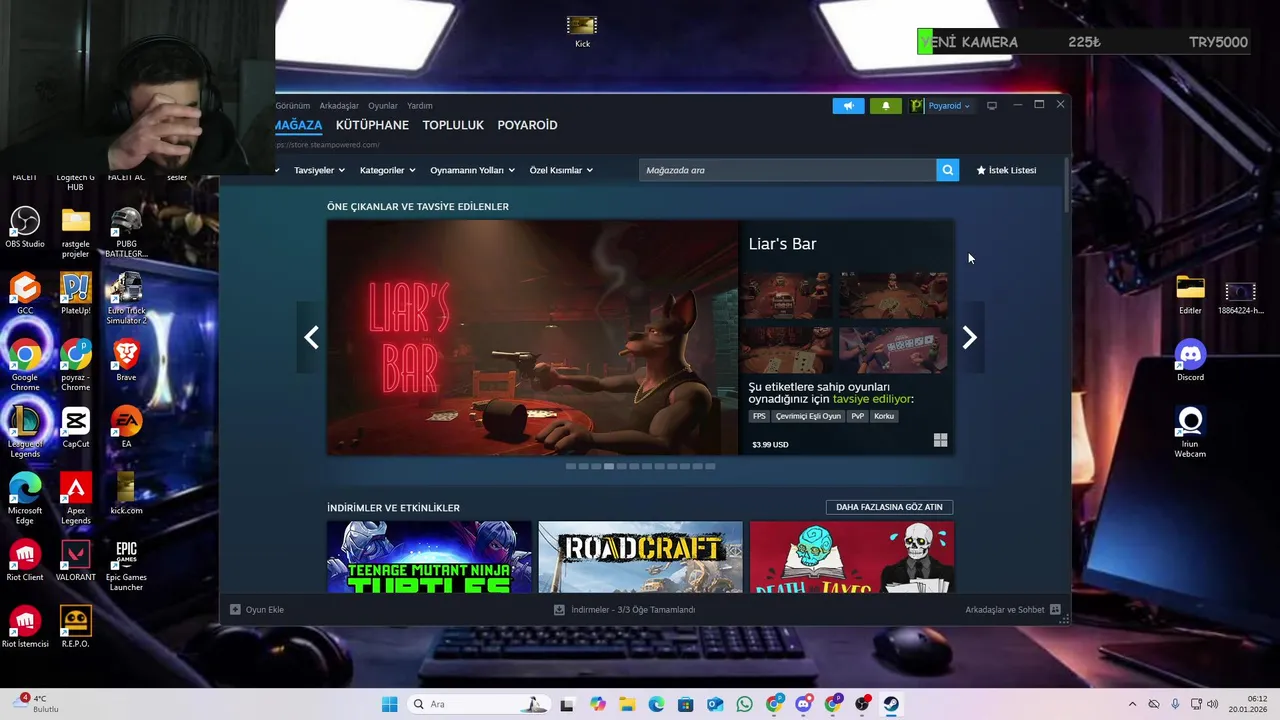Click the PvP tag on Liar's Bar

click(857, 416)
